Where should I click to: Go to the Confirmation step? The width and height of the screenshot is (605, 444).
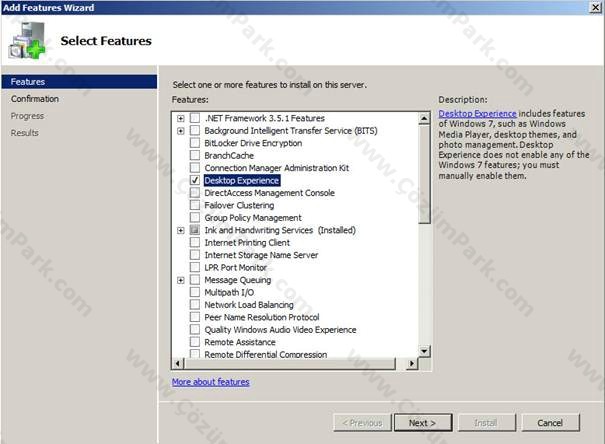[35, 99]
